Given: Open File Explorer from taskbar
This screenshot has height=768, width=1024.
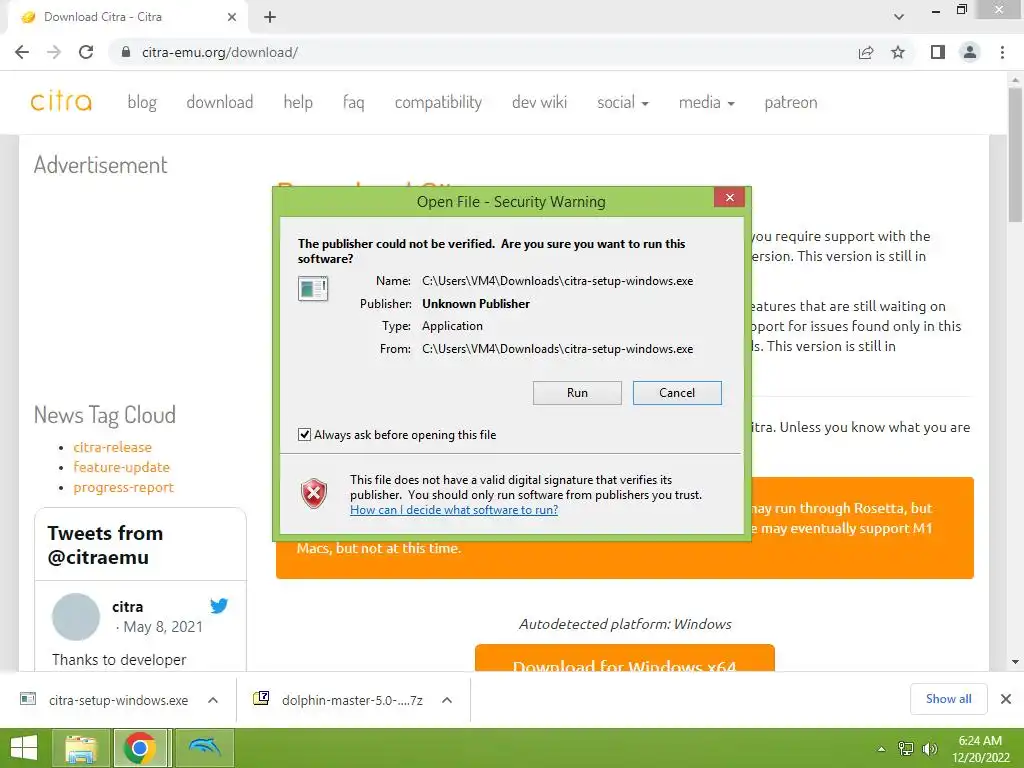Looking at the screenshot, I should 80,748.
